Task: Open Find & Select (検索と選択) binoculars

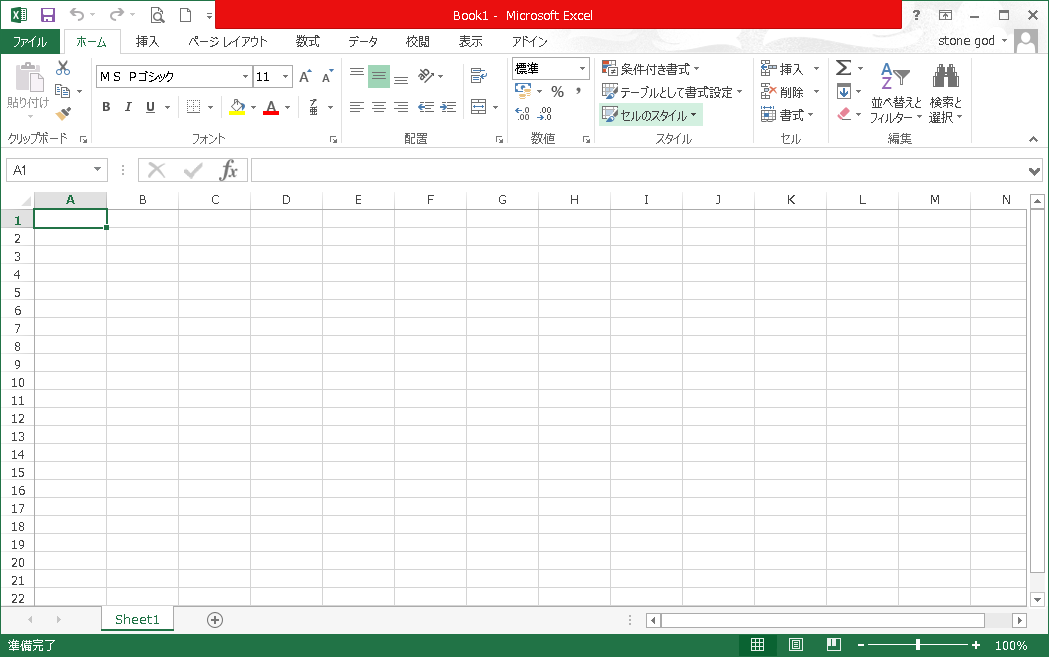Action: pyautogui.click(x=946, y=94)
